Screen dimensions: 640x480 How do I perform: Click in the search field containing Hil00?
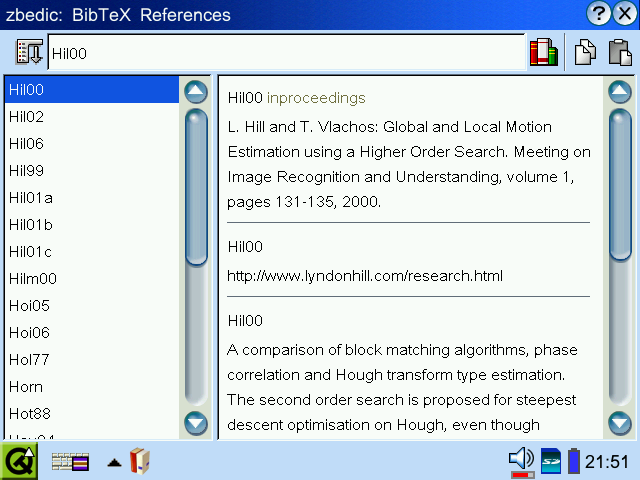pyautogui.click(x=286, y=53)
